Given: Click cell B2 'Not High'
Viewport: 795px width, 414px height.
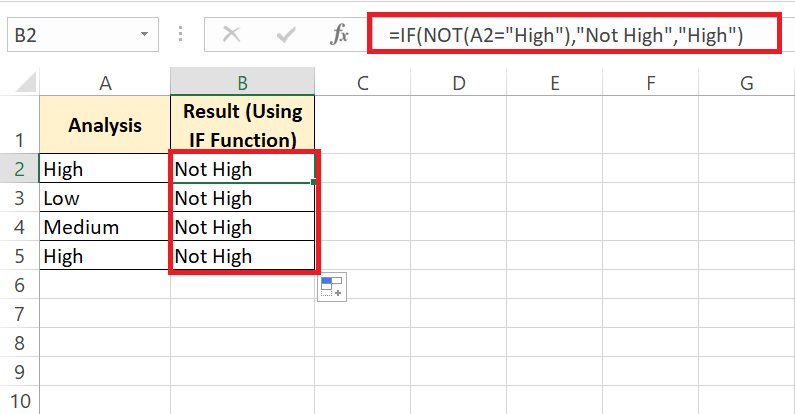Looking at the screenshot, I should pyautogui.click(x=242, y=169).
